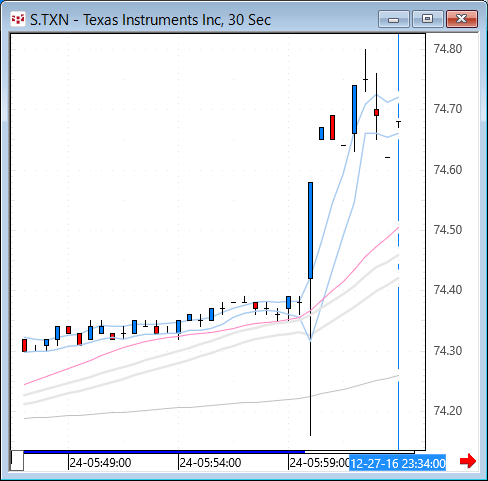
Task: Click the 24-05:59:00 time label
Action: point(319,463)
